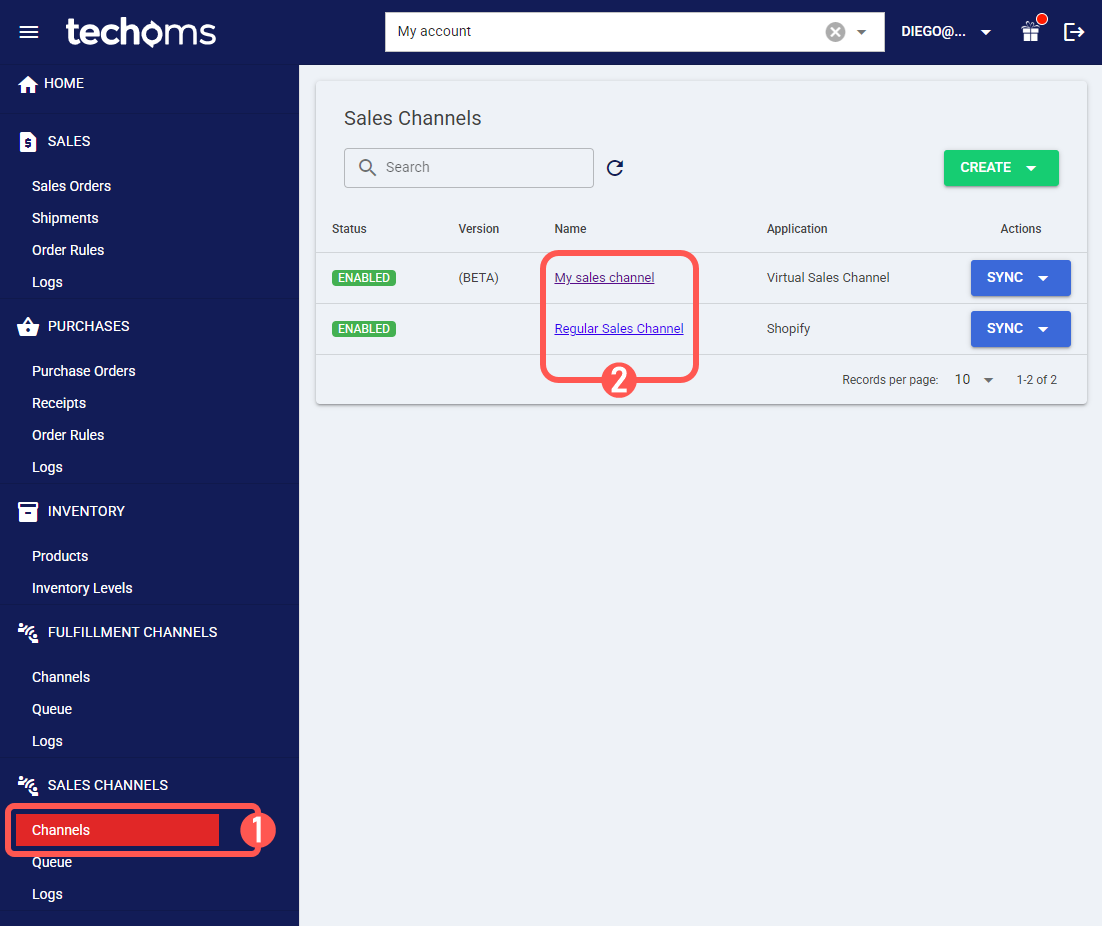Select the SALES section heading
Image resolution: width=1102 pixels, height=926 pixels.
(69, 141)
